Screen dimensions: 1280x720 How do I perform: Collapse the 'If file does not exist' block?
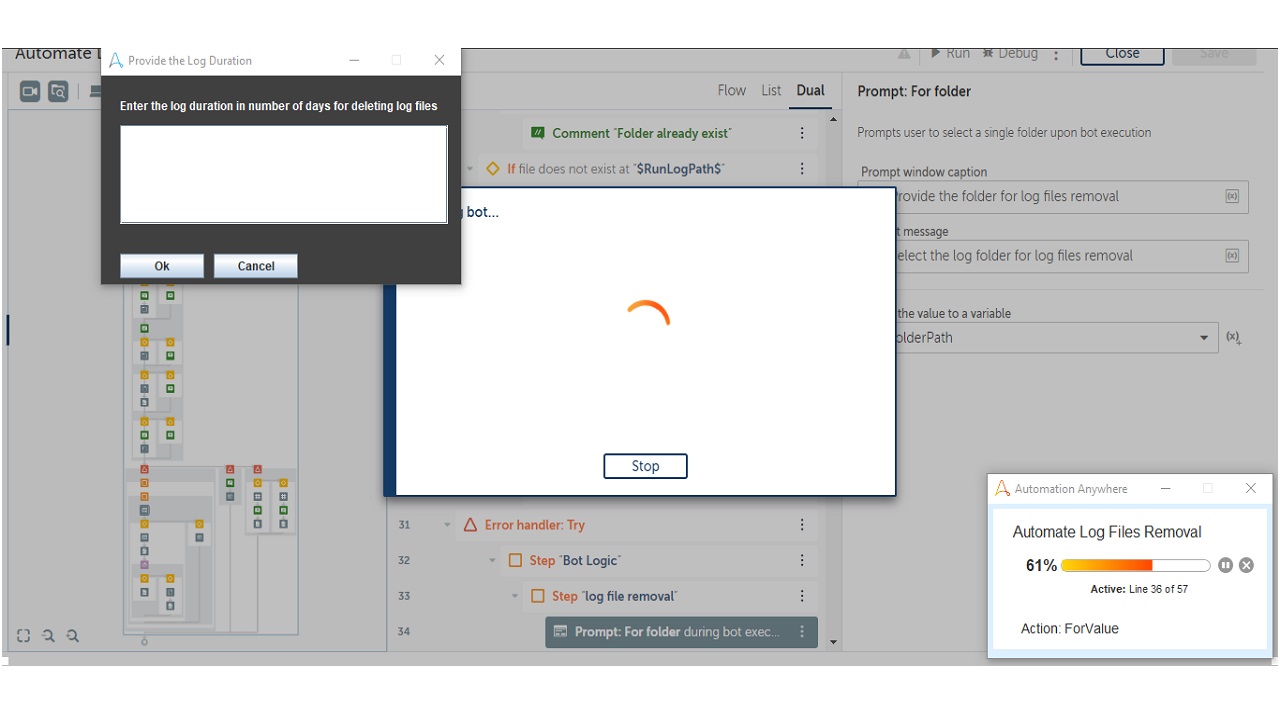[470, 169]
